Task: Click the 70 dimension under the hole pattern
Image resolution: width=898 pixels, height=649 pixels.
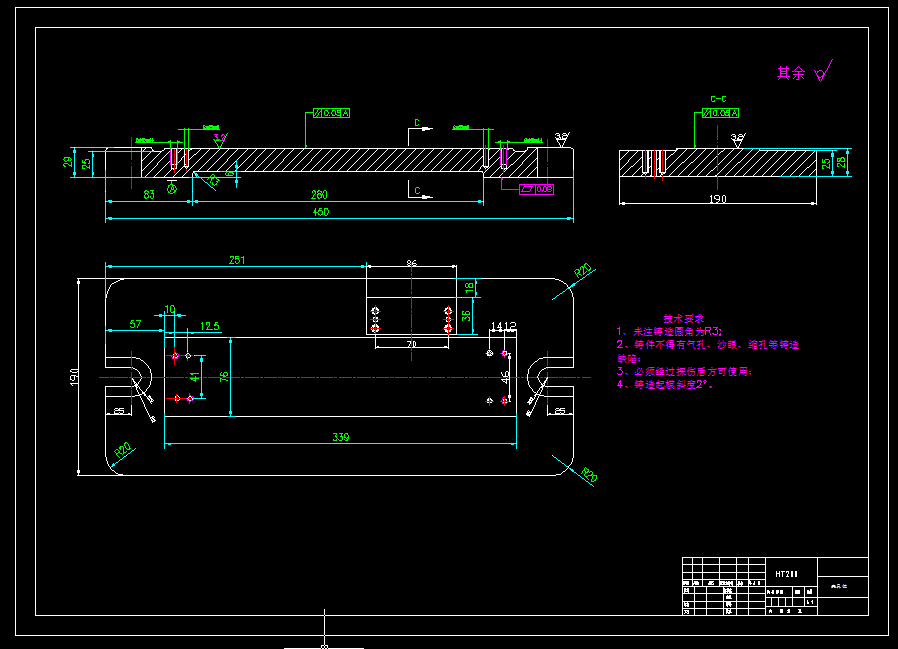Action: pos(412,344)
